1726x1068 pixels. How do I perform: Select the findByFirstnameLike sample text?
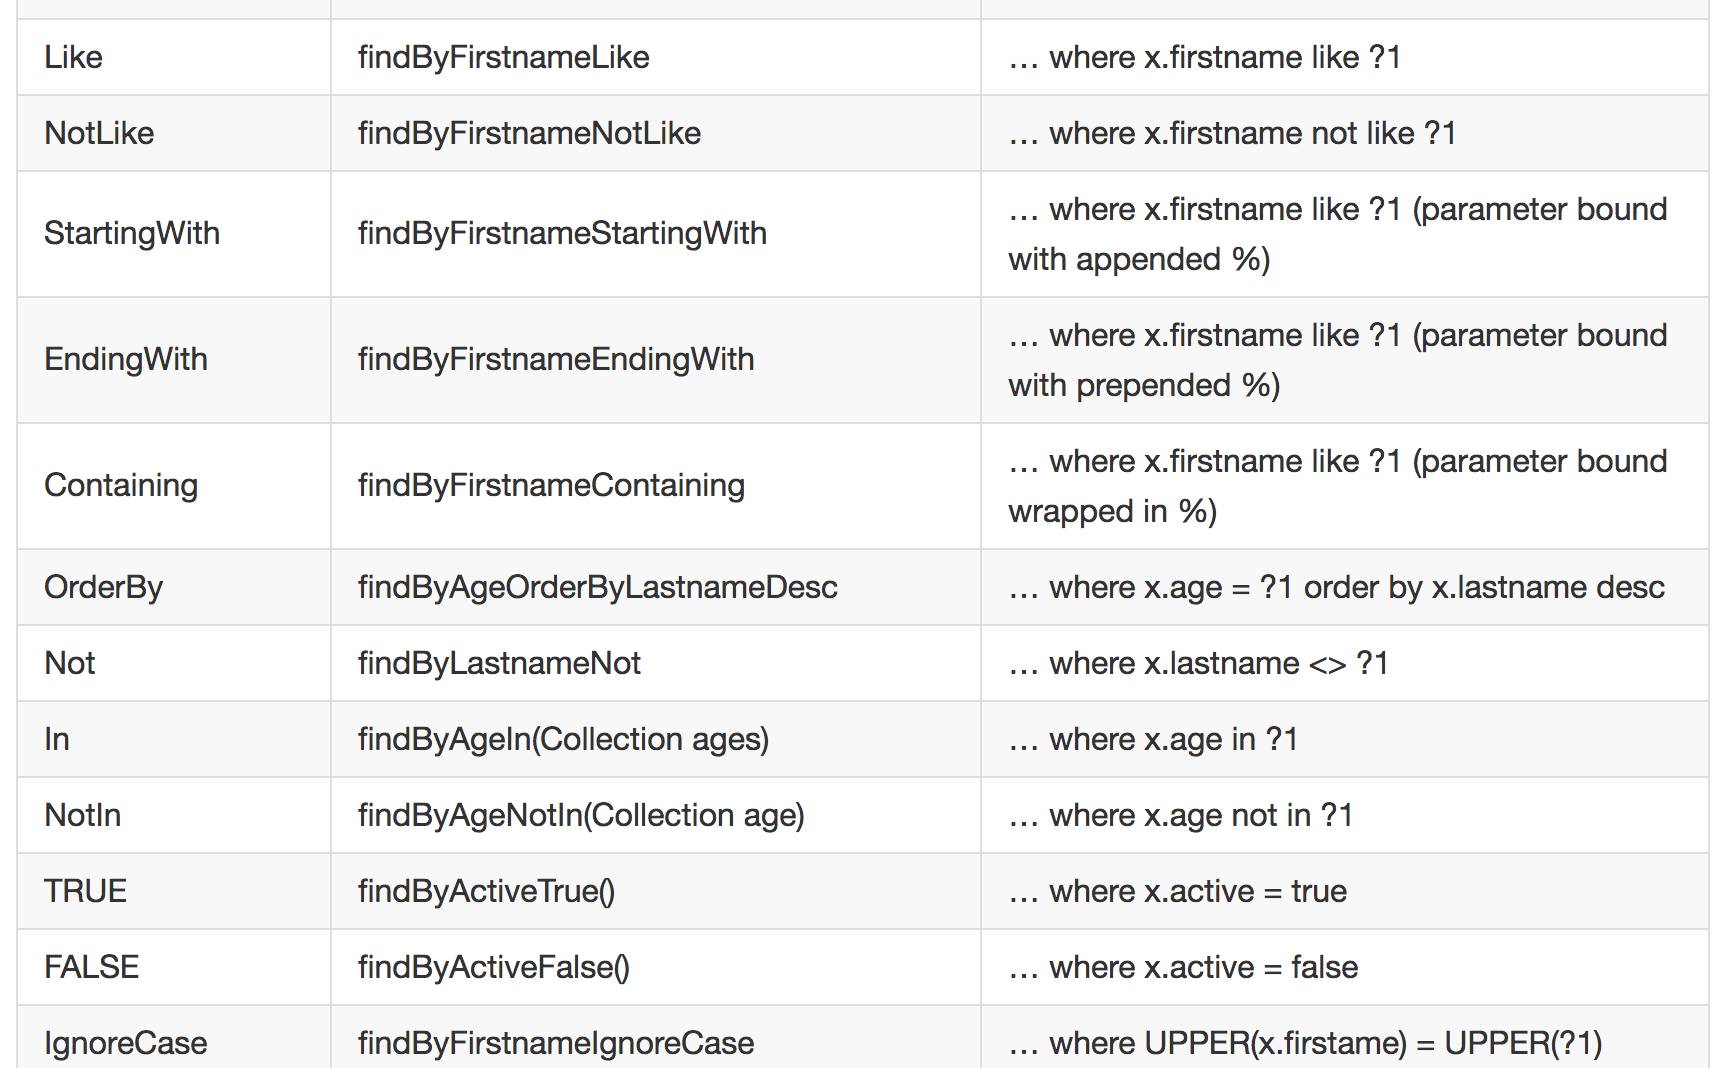(x=503, y=57)
